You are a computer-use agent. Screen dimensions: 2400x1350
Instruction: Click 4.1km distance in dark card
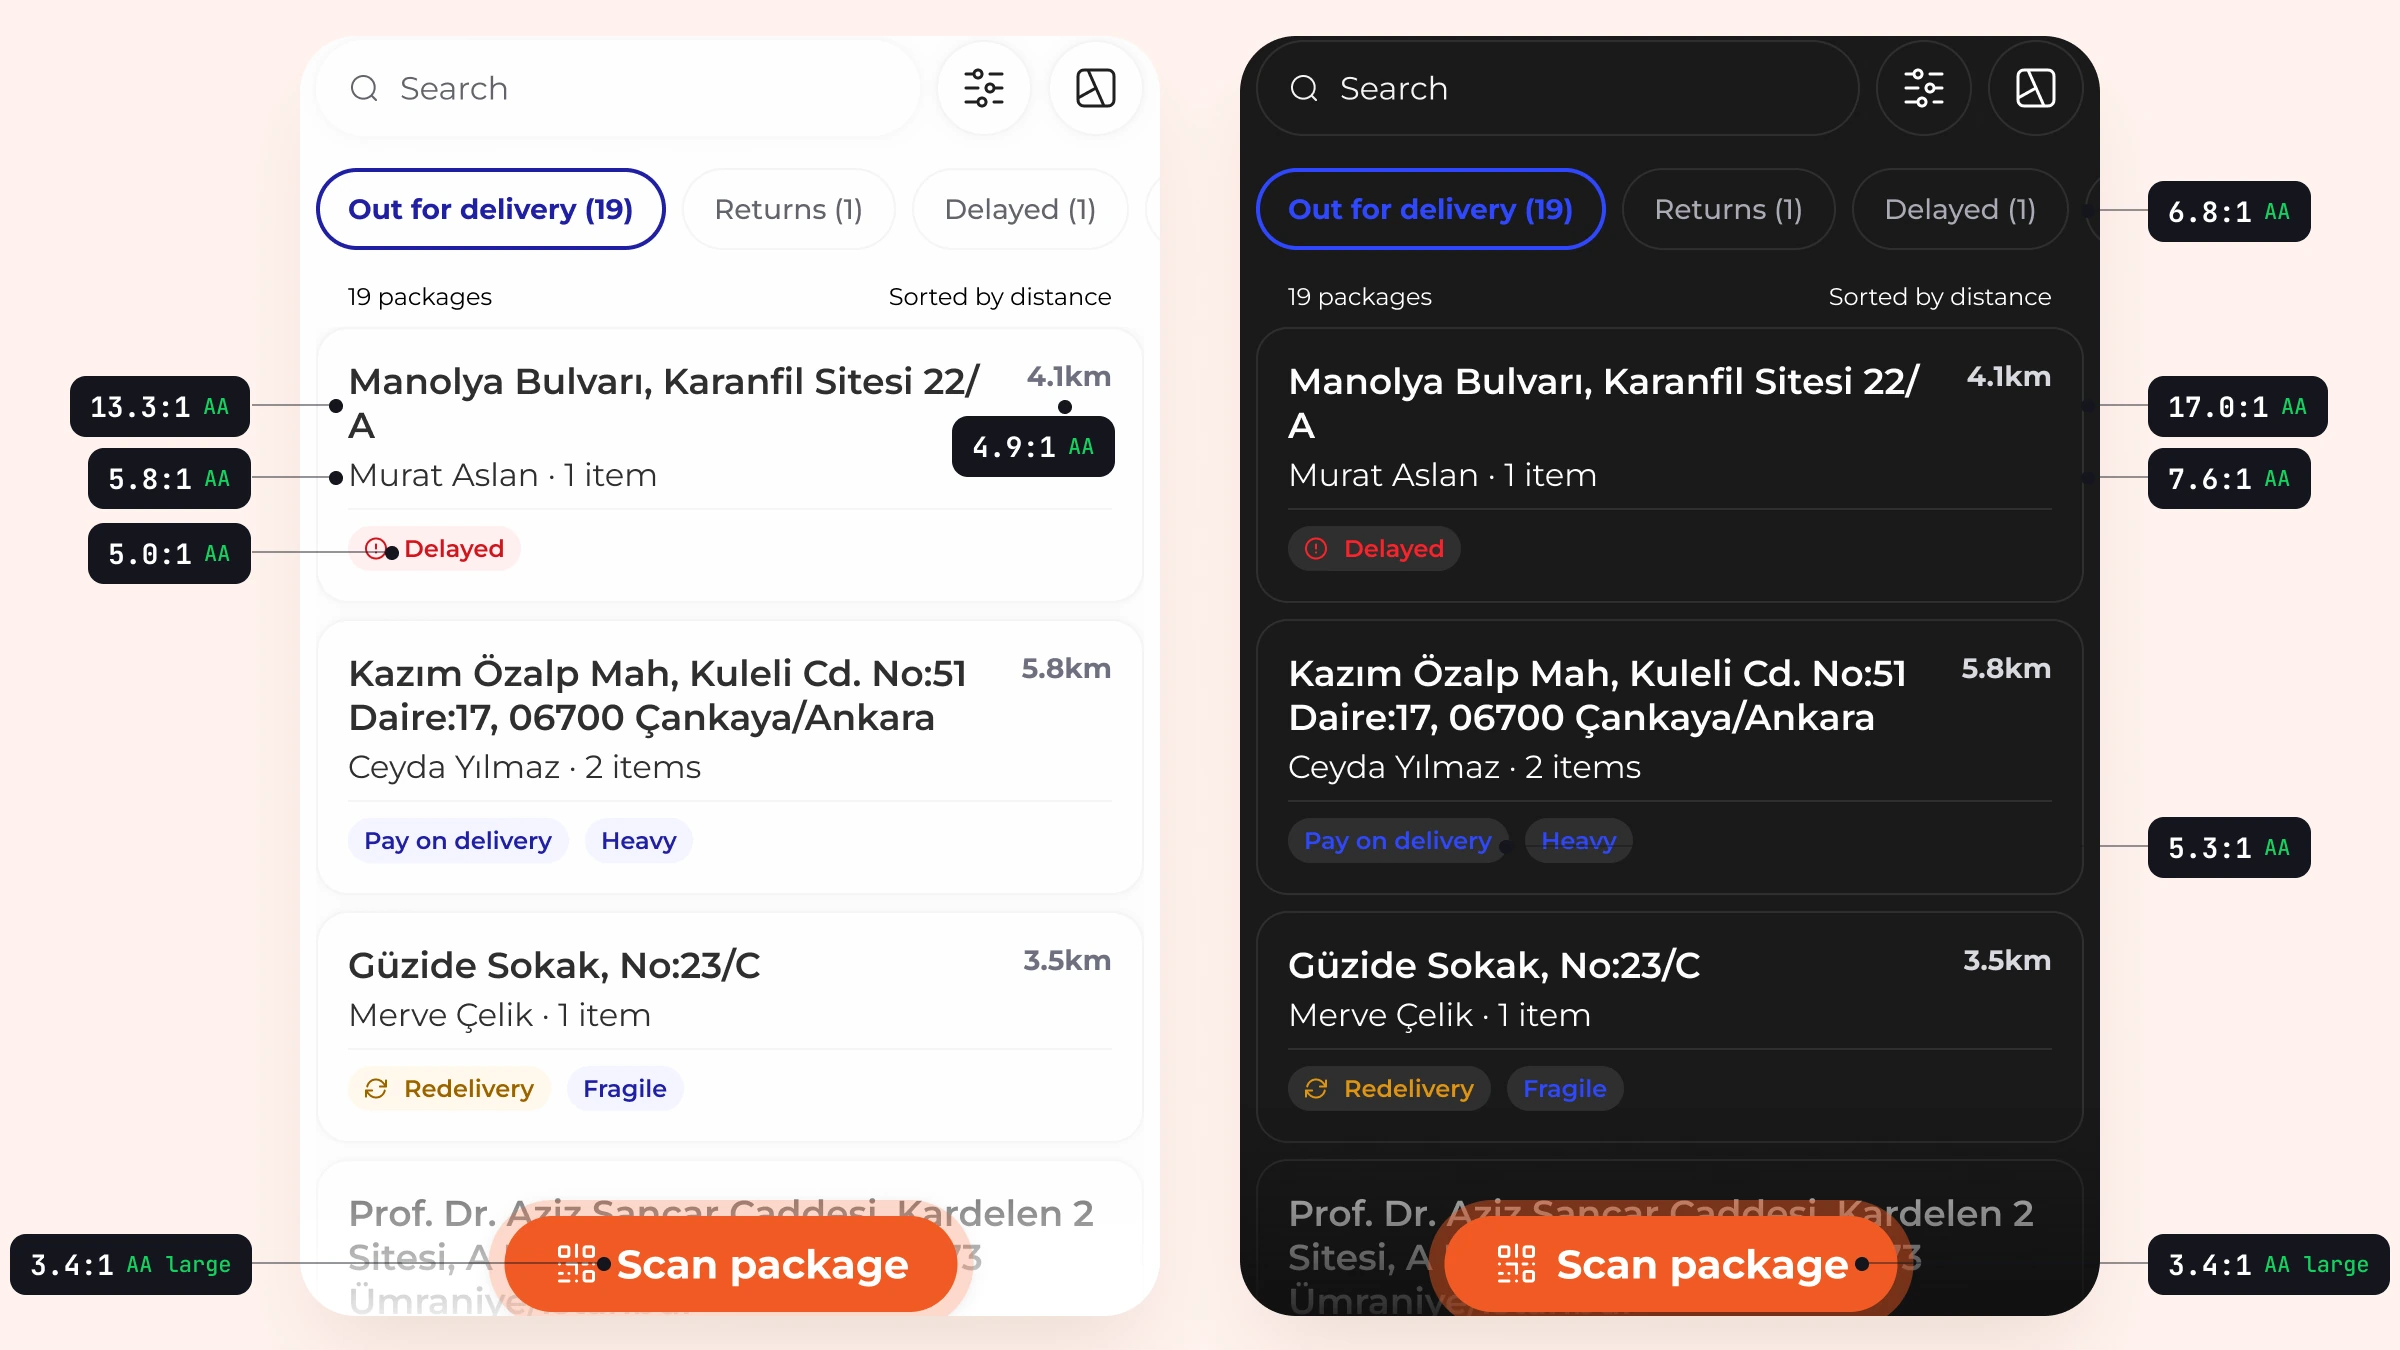pyautogui.click(x=2009, y=377)
